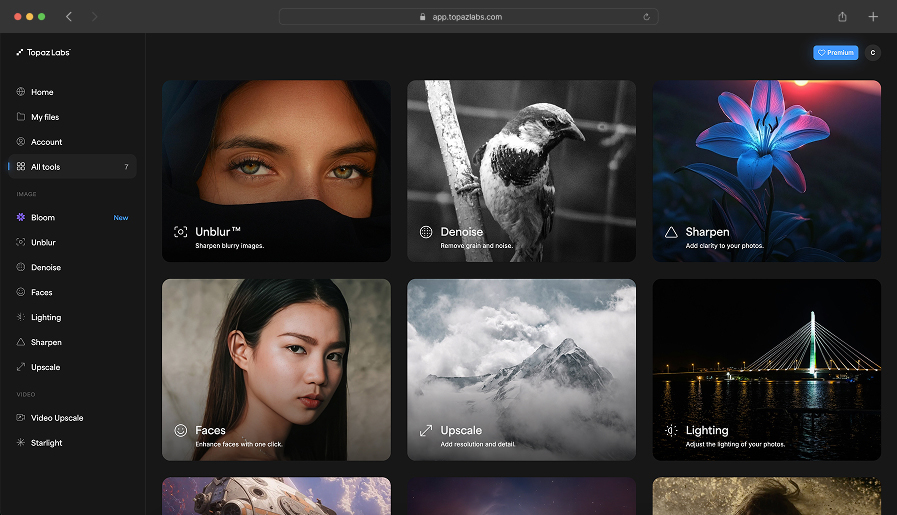Click the All tools grid icon
The height and width of the screenshot is (515, 897).
tap(21, 167)
